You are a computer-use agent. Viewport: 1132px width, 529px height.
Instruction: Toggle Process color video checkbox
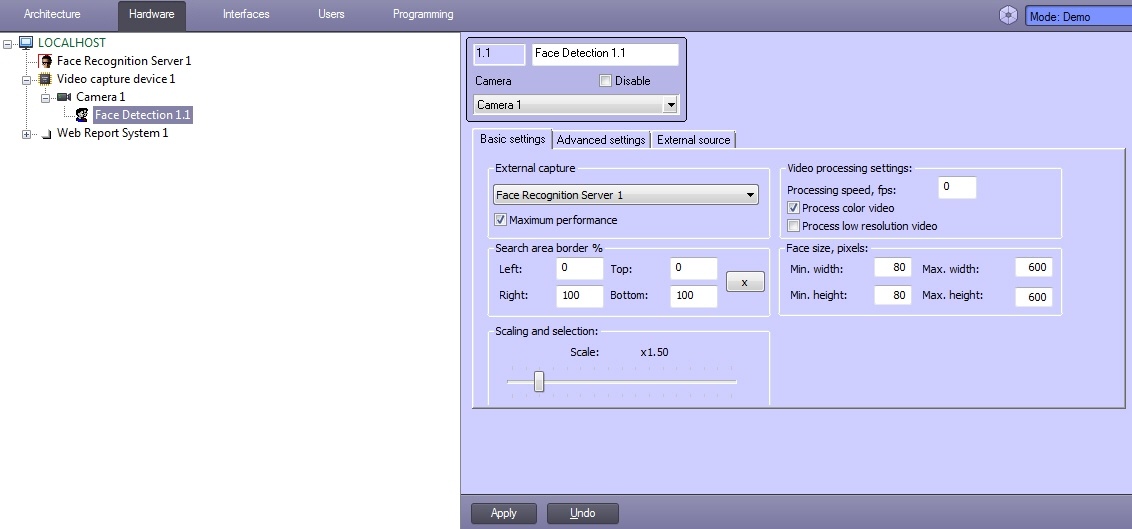794,208
